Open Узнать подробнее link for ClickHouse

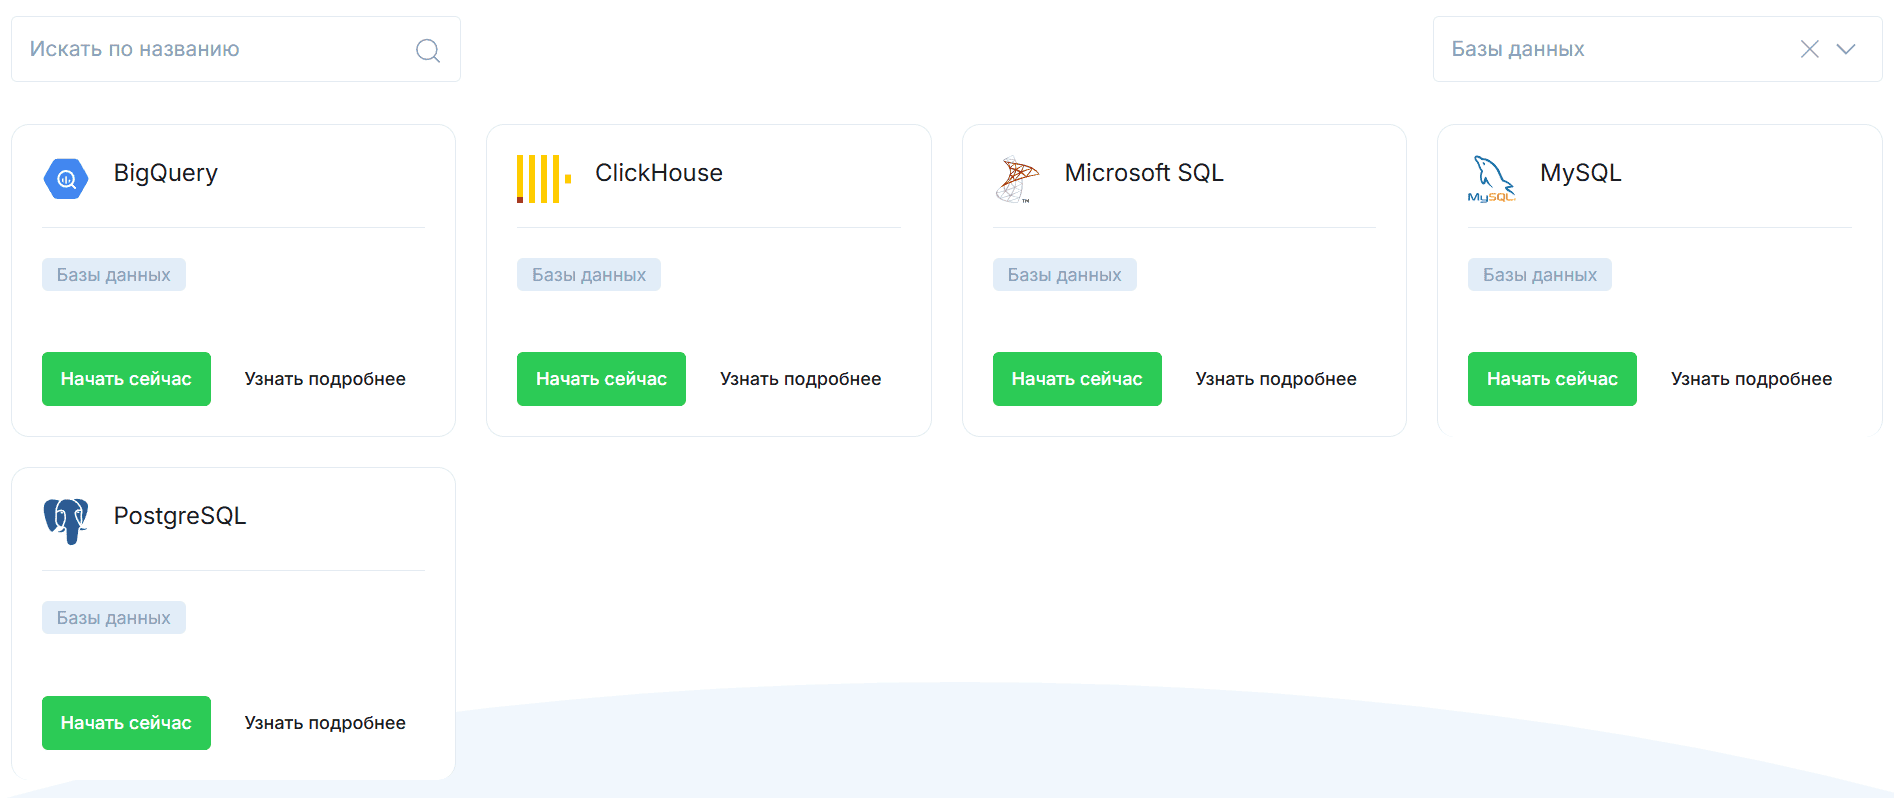[800, 379]
